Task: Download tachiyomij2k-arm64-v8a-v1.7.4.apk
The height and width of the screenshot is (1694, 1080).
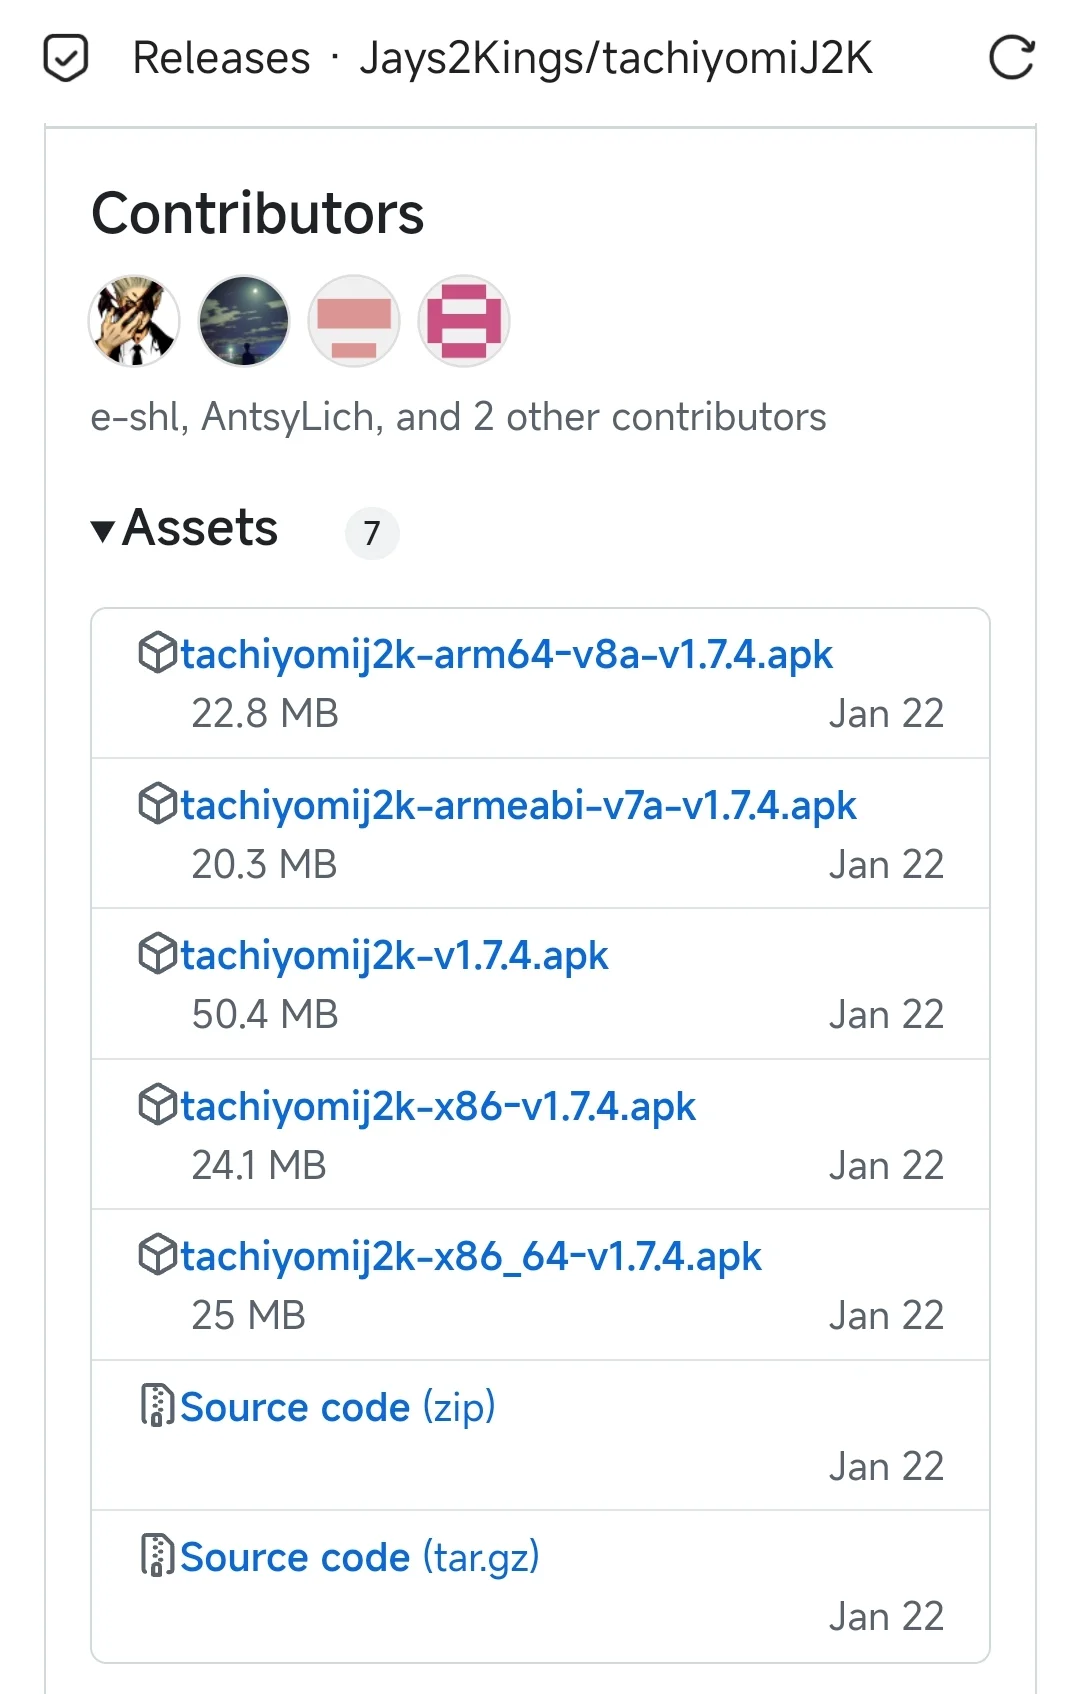Action: pos(506,655)
